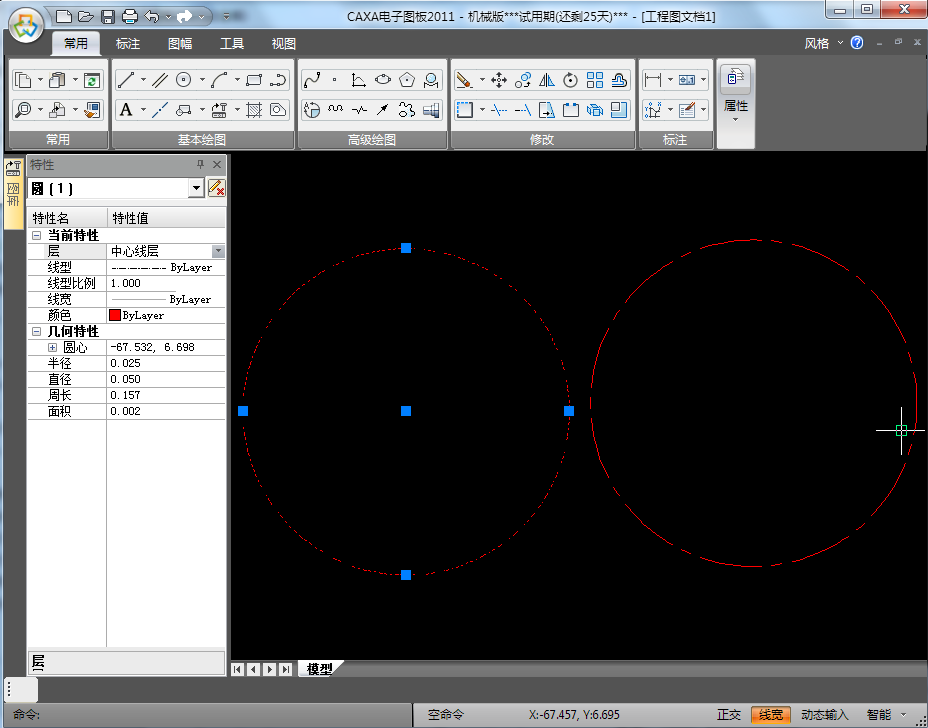Select the Text tool (A icon)
Image resolution: width=928 pixels, height=728 pixels.
click(126, 110)
